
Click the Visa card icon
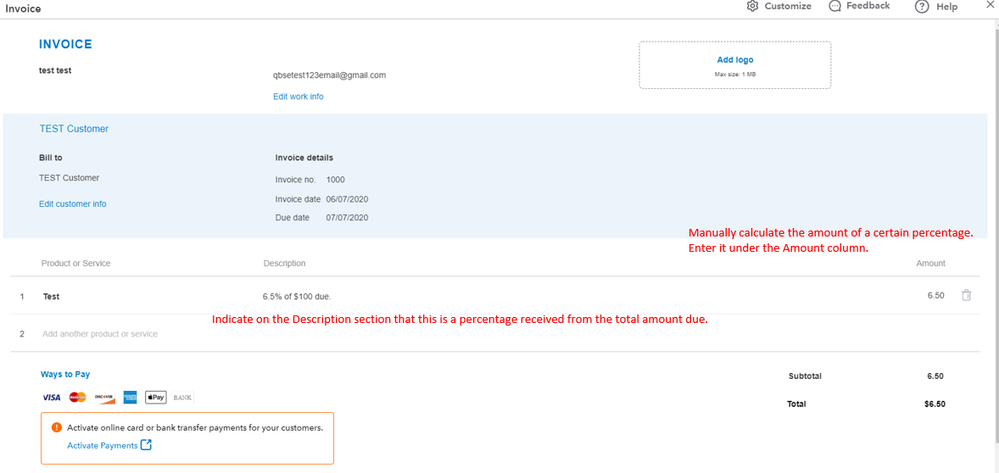pos(51,397)
